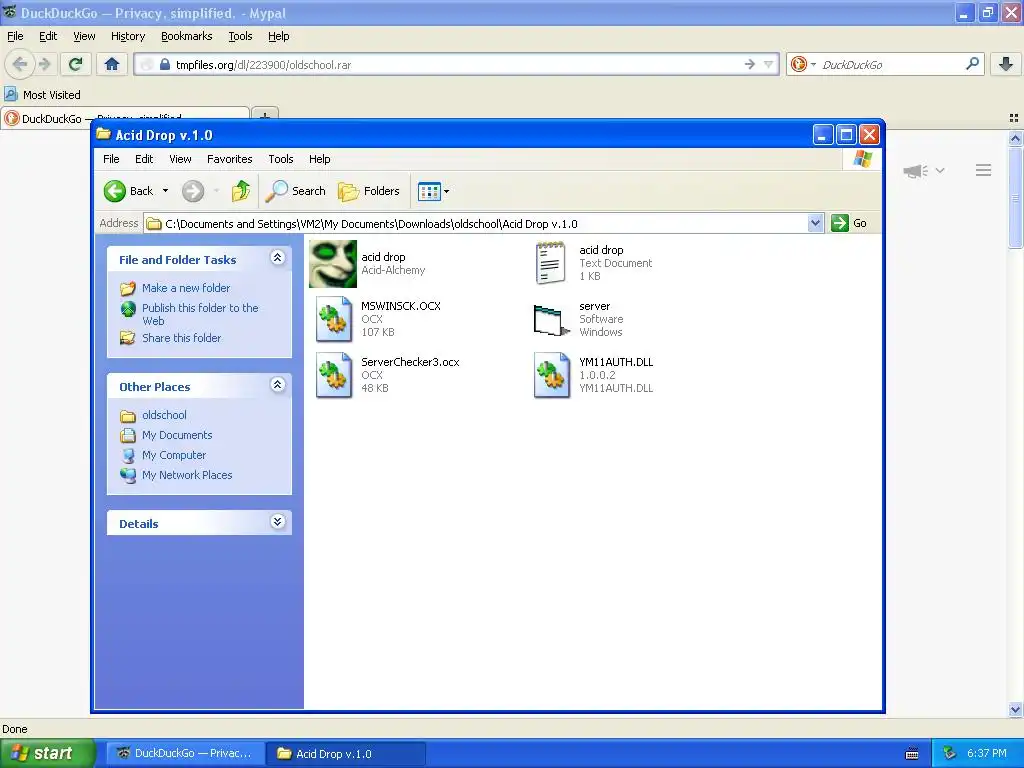Open browser History menu
1024x768 pixels.
click(127, 37)
